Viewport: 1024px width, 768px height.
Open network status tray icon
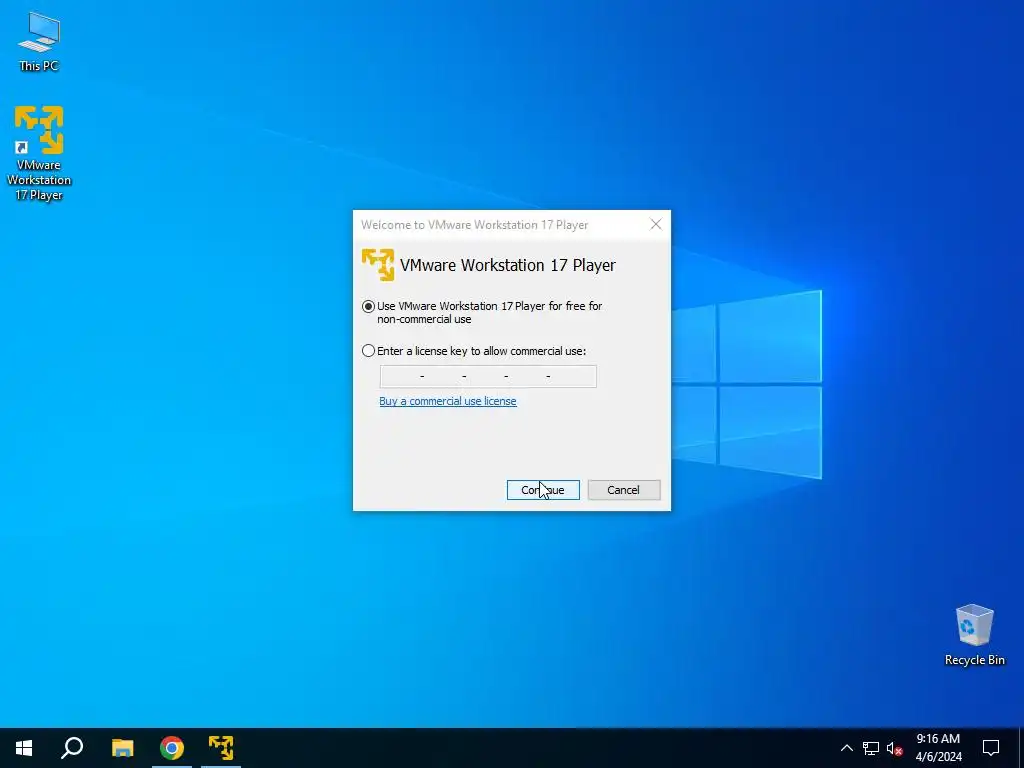tap(871, 748)
